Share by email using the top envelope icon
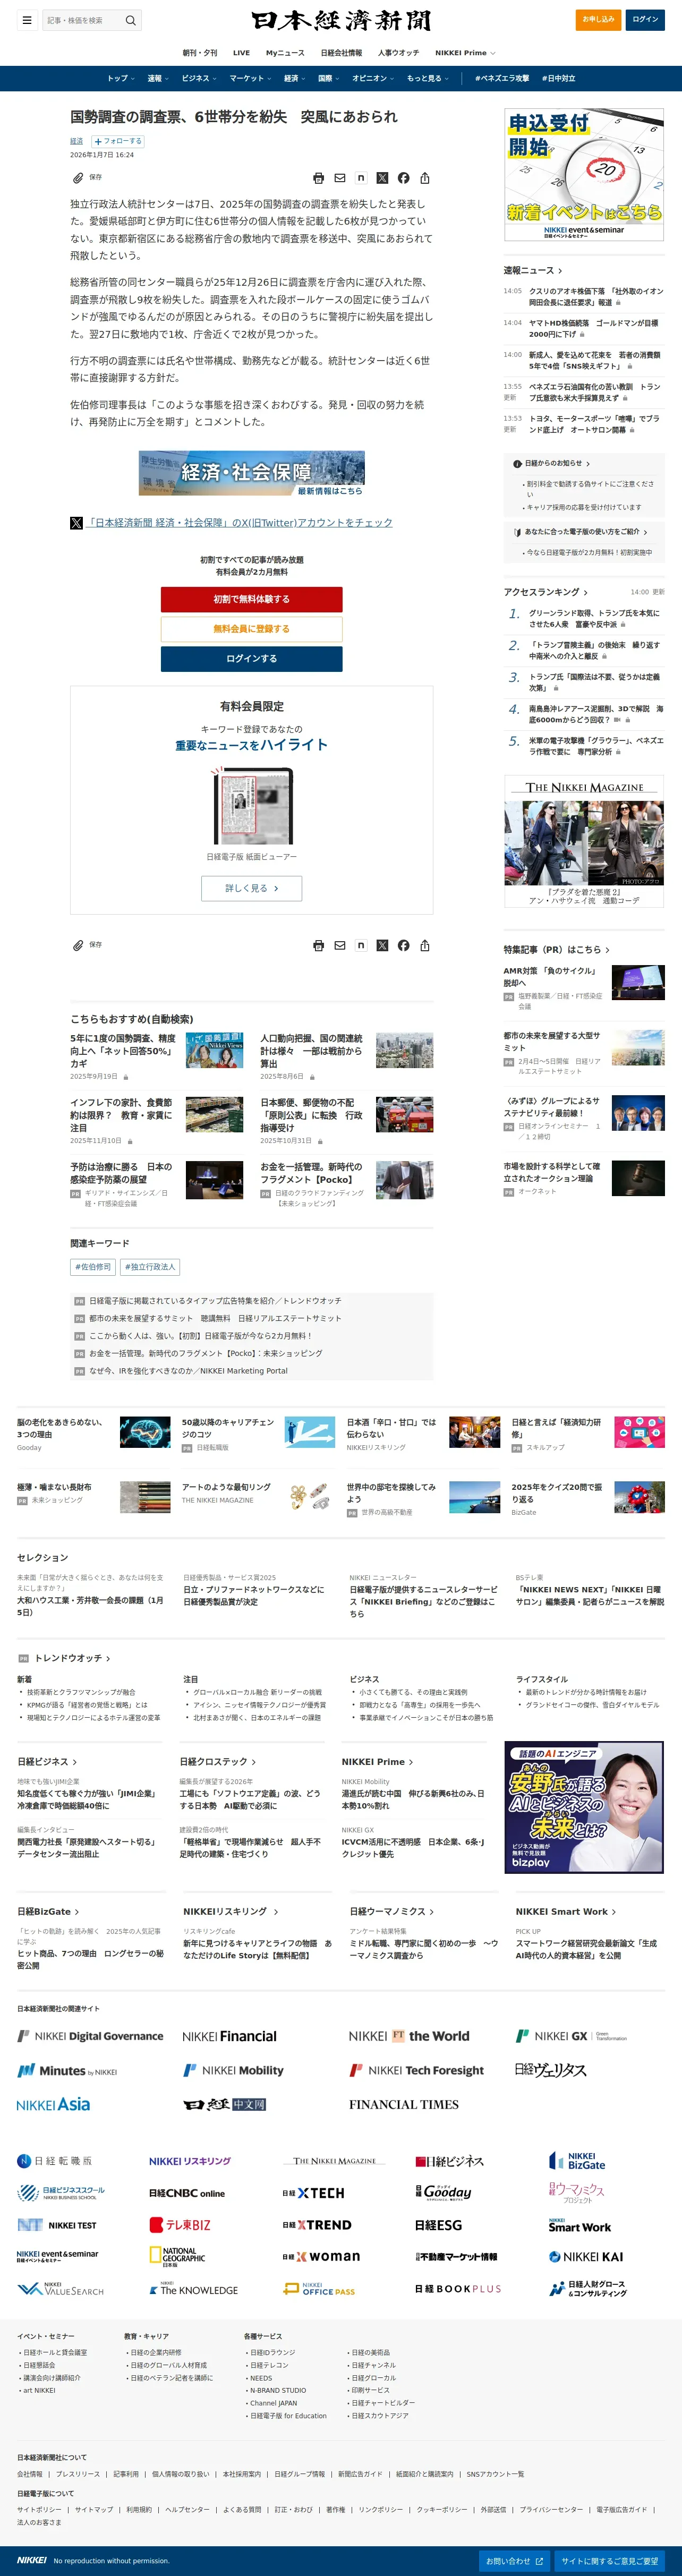This screenshot has height=2576, width=682. pyautogui.click(x=340, y=178)
